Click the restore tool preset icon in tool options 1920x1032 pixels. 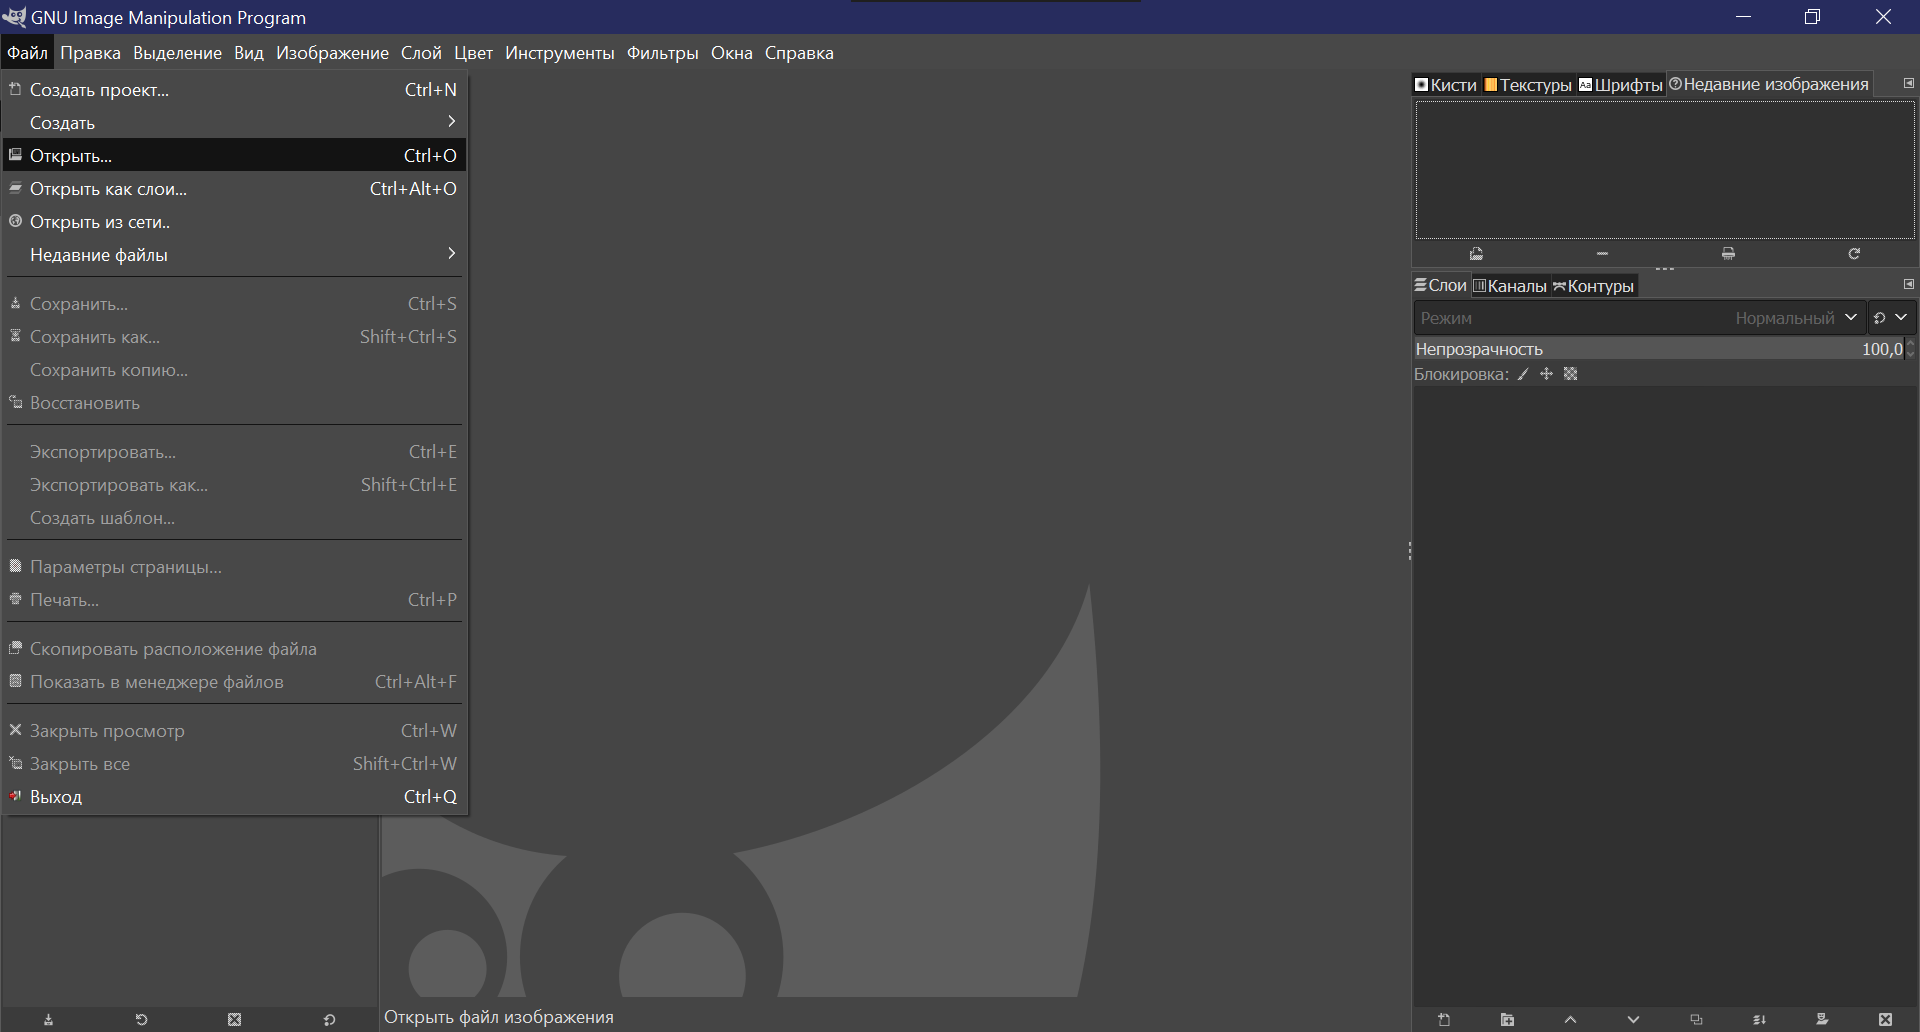[141, 1020]
